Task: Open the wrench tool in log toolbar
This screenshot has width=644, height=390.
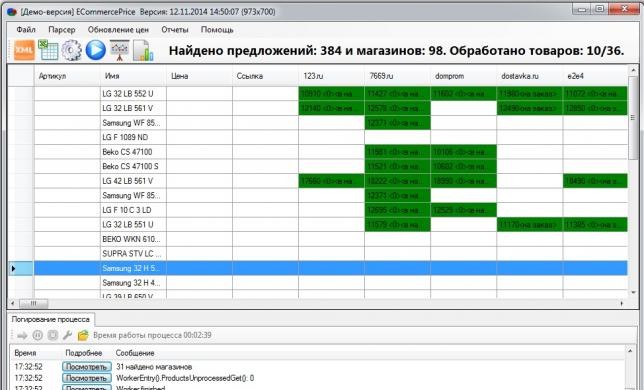Action: coord(67,335)
